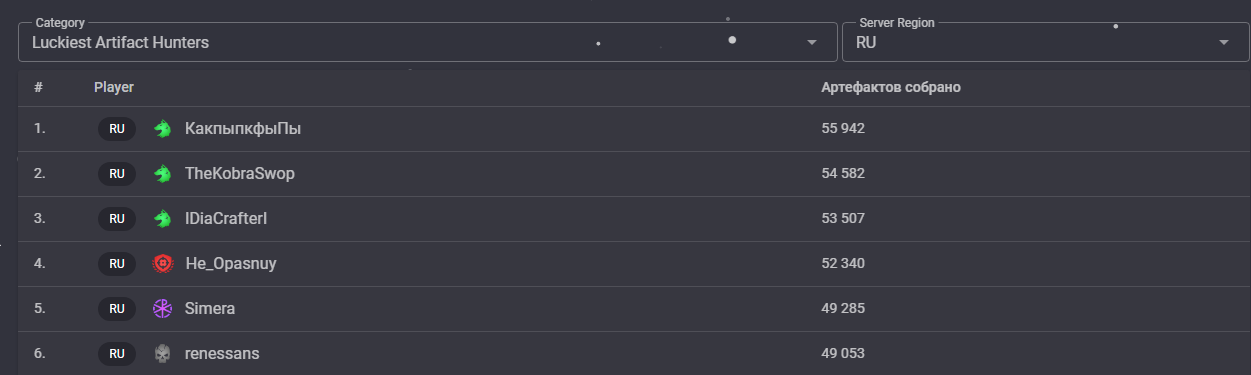The height and width of the screenshot is (375, 1251).
Task: Click the red faction emblem next to He_Opasnuy
Action: [x=162, y=264]
